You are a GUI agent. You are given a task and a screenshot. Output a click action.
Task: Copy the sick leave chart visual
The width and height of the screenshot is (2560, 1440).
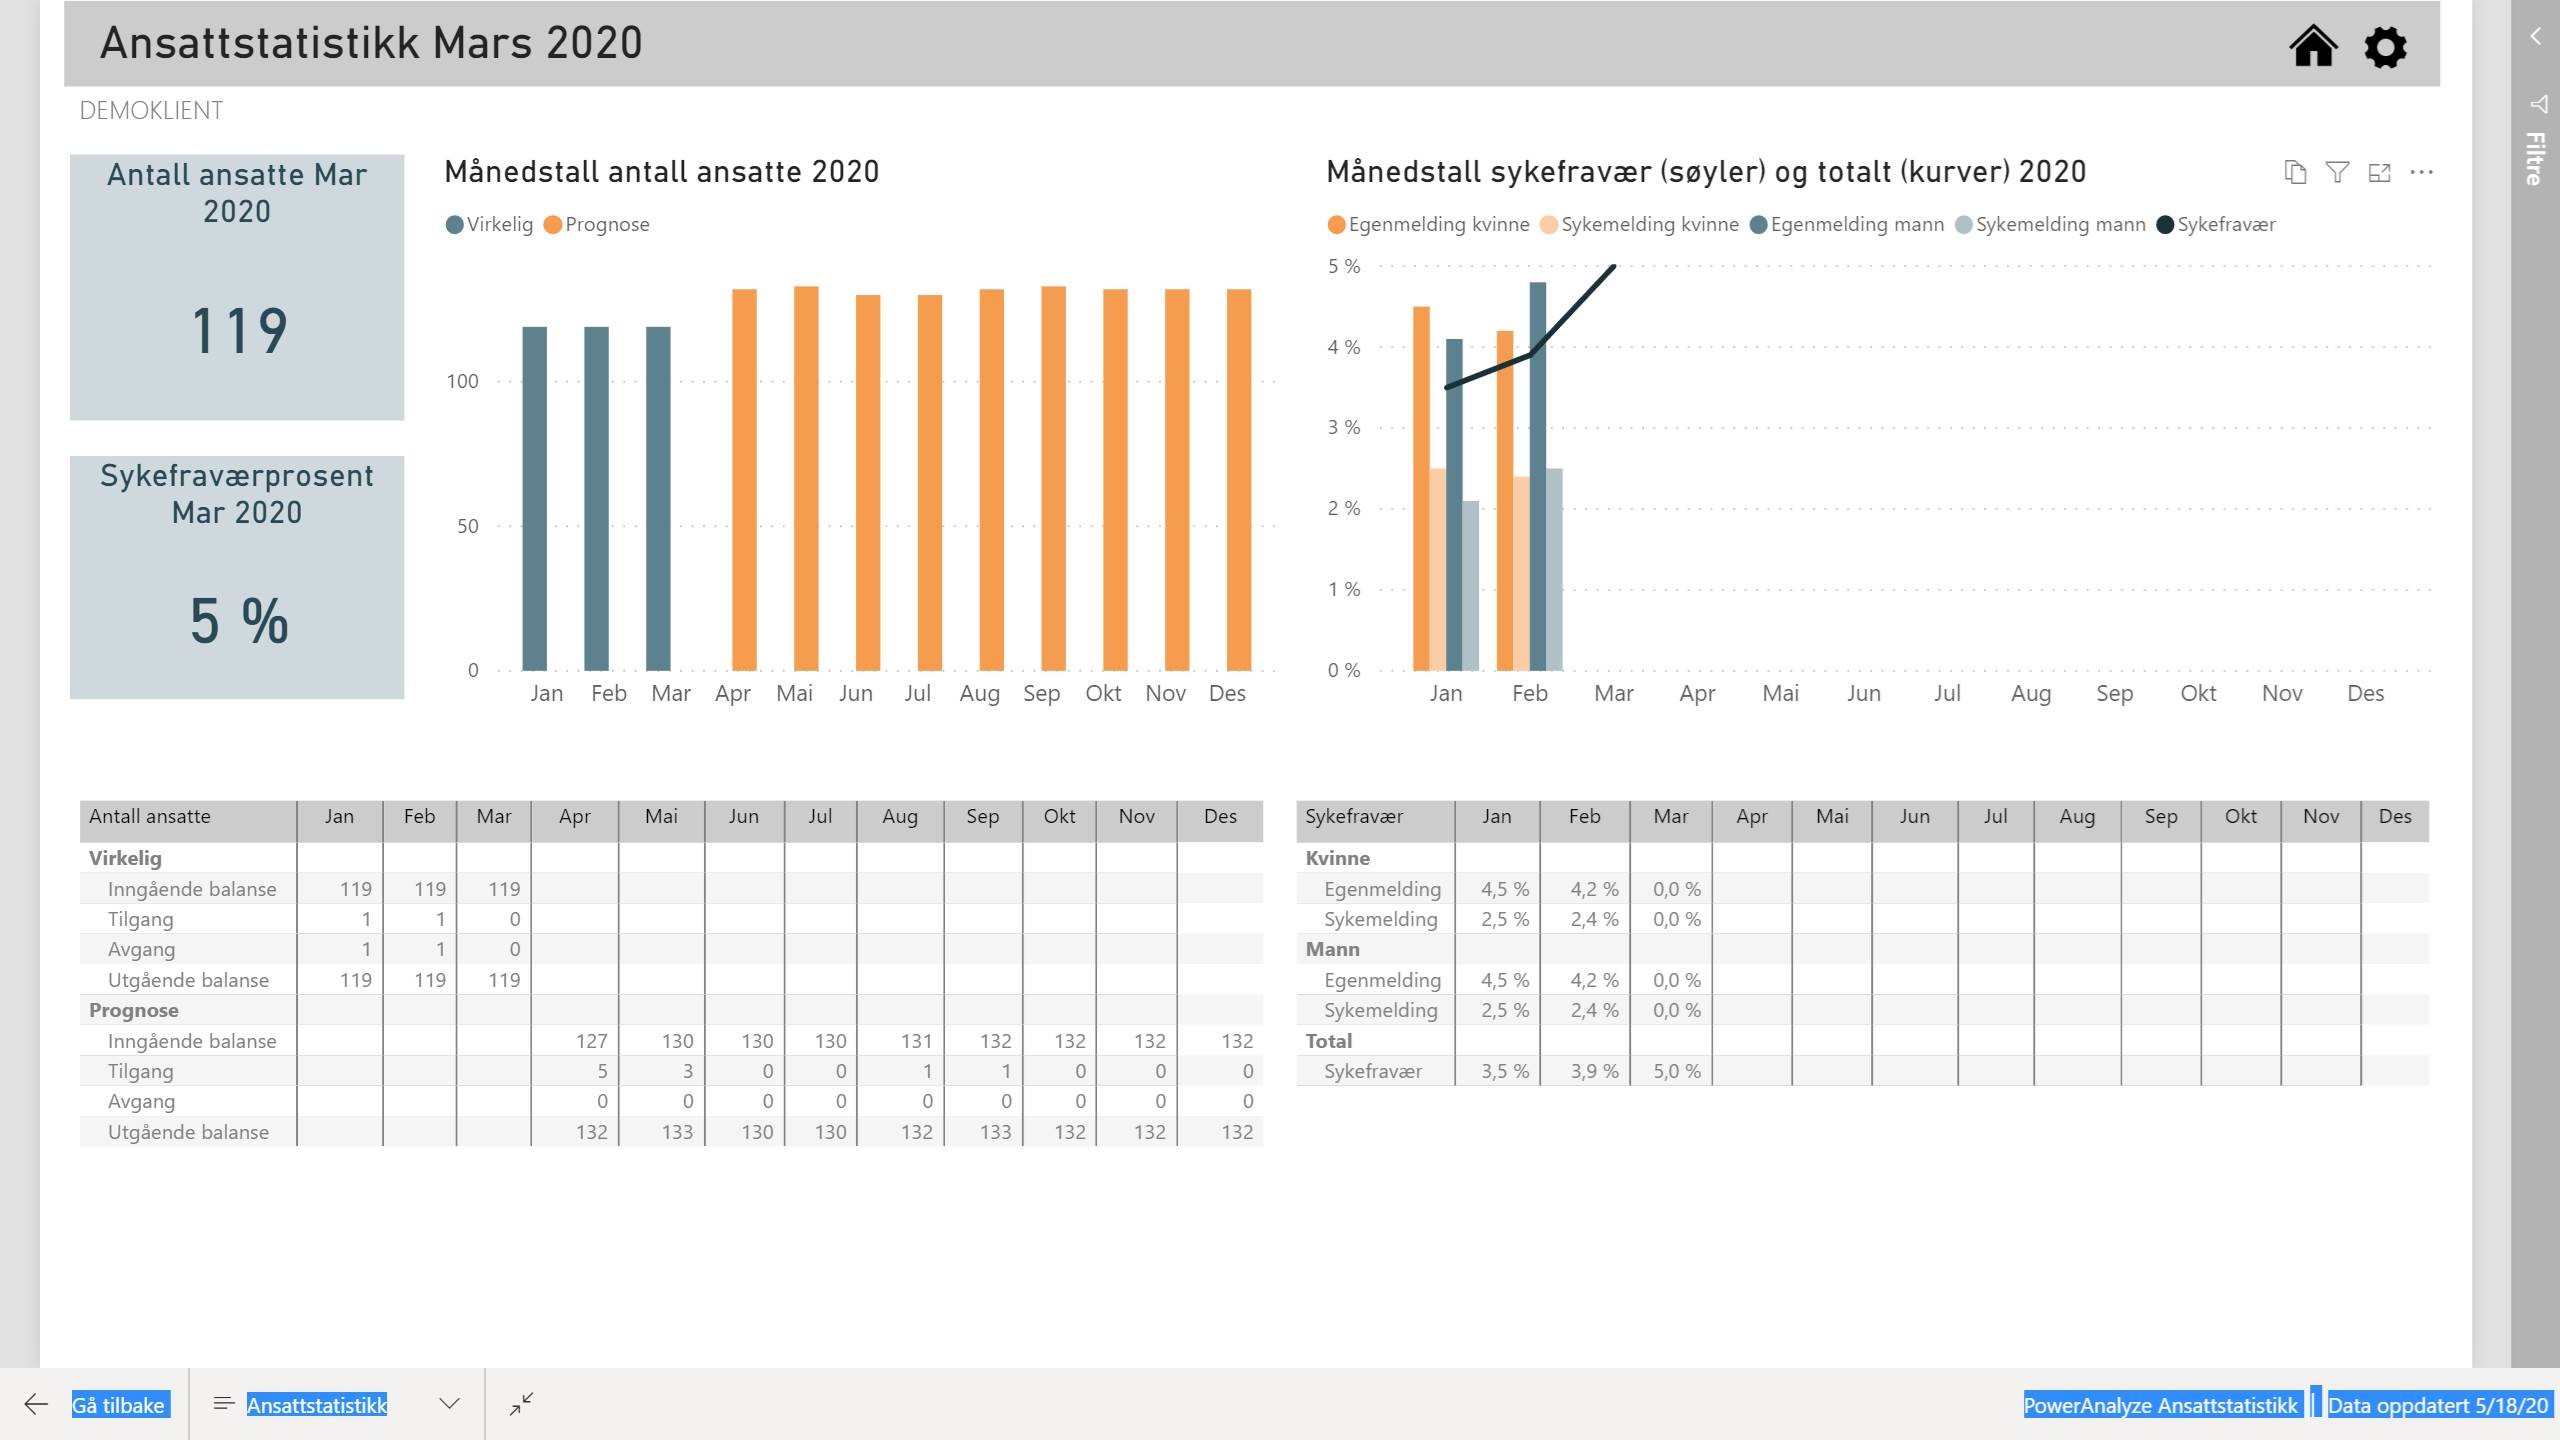(2295, 173)
